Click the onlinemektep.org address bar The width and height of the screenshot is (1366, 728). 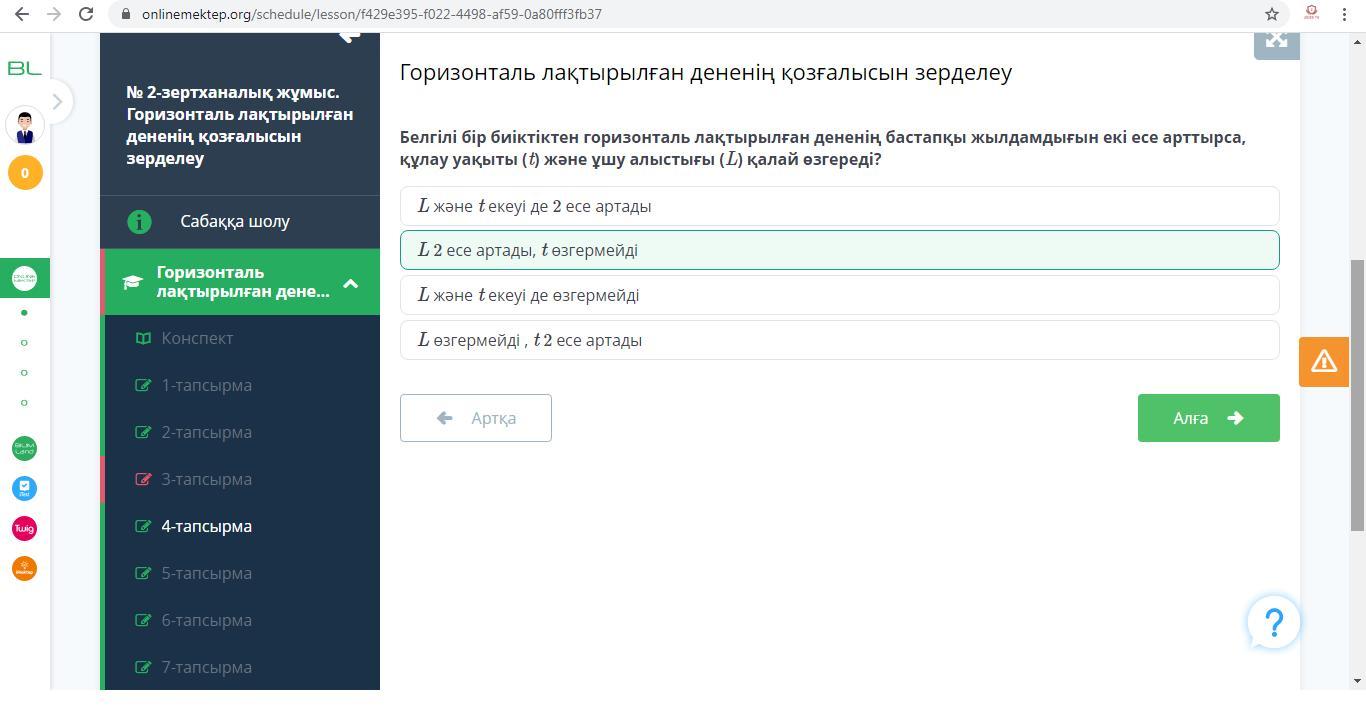[372, 14]
